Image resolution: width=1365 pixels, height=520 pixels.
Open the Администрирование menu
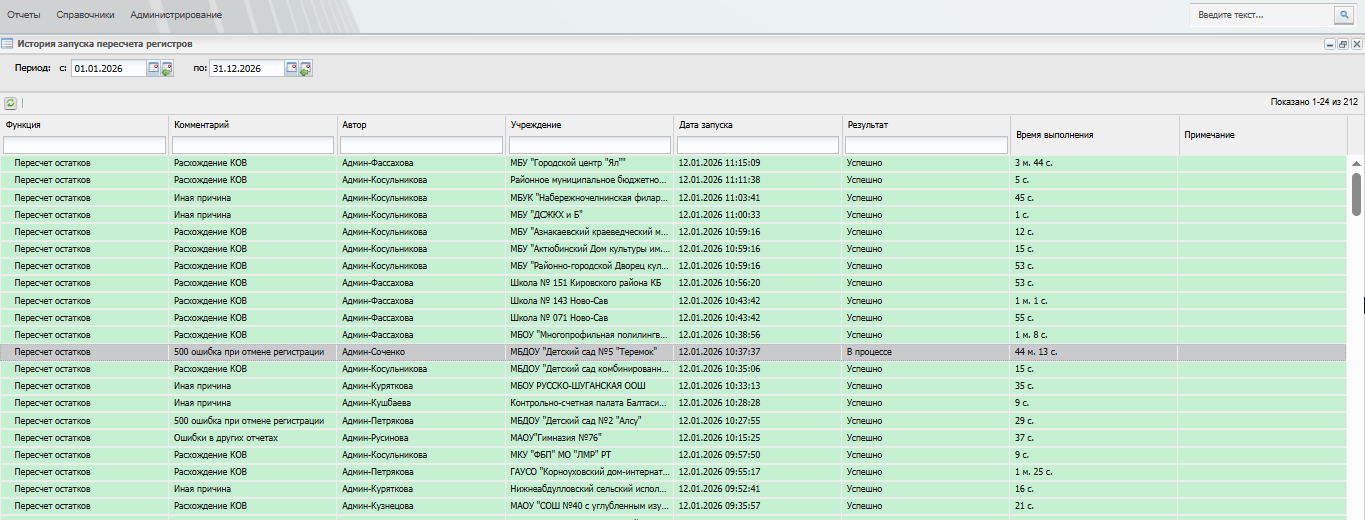tap(176, 15)
